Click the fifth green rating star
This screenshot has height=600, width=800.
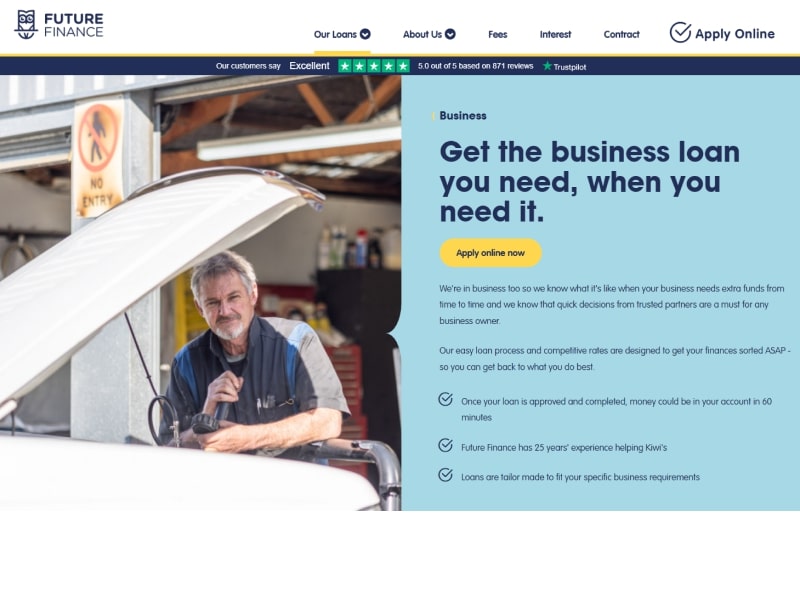(x=403, y=66)
